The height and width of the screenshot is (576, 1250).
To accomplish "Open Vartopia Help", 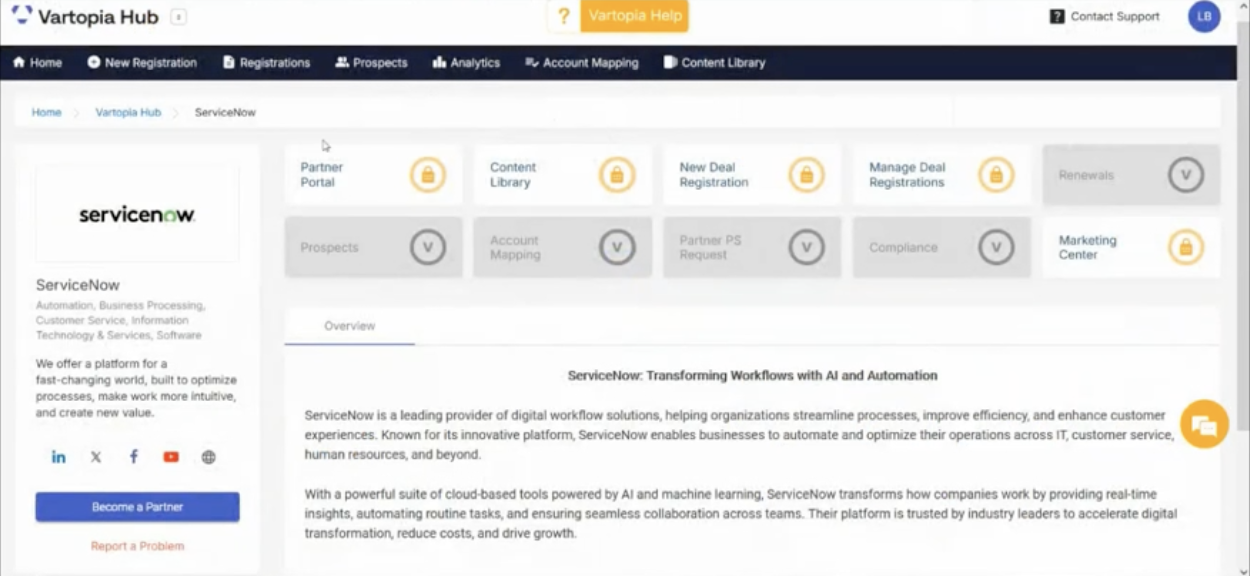I will [635, 16].
